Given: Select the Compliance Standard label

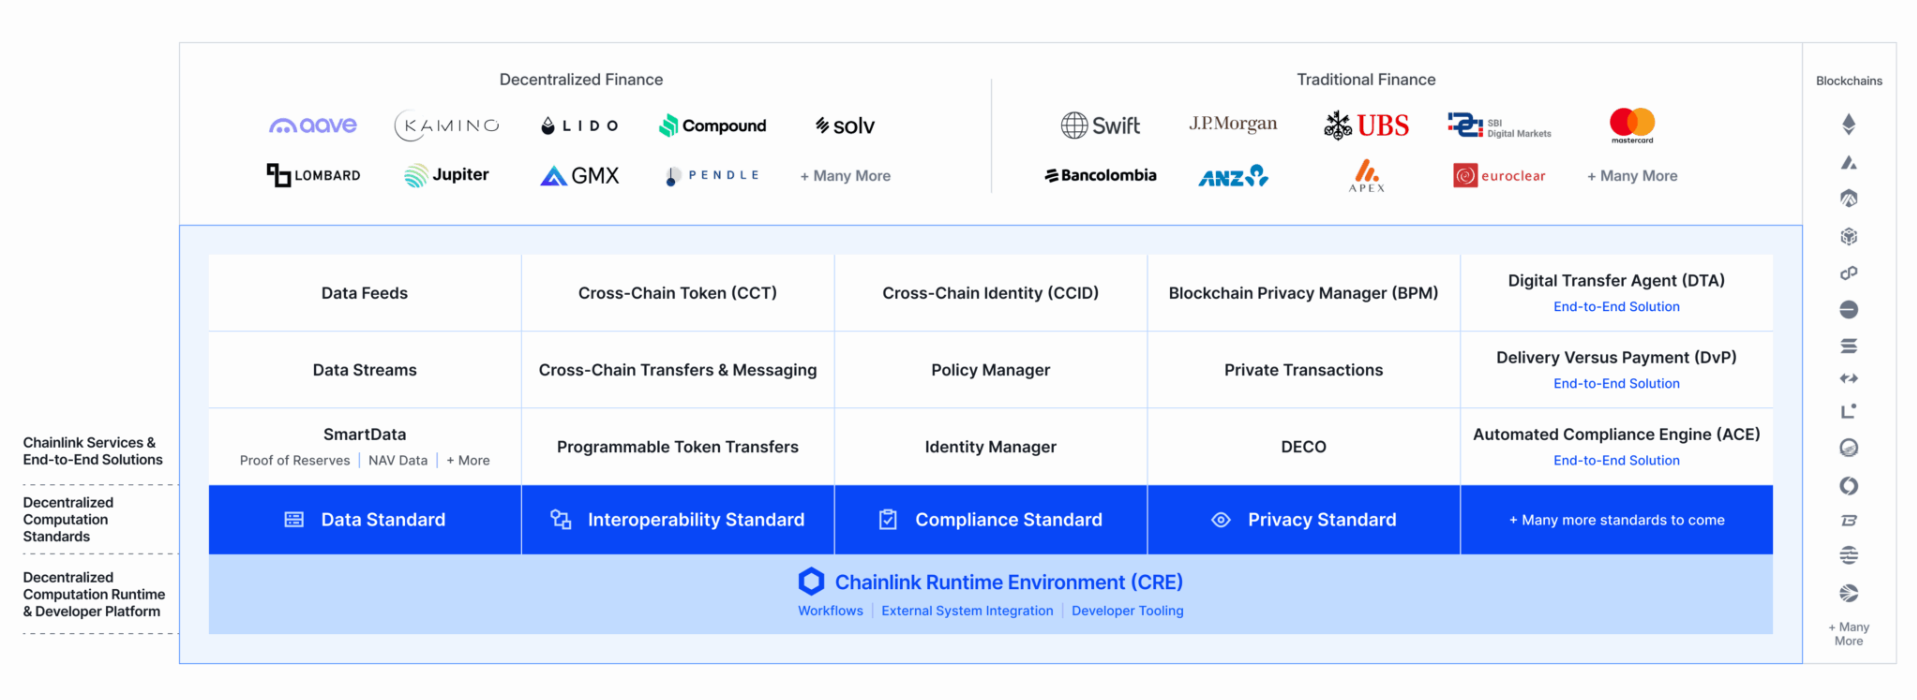Looking at the screenshot, I should coord(1009,520).
